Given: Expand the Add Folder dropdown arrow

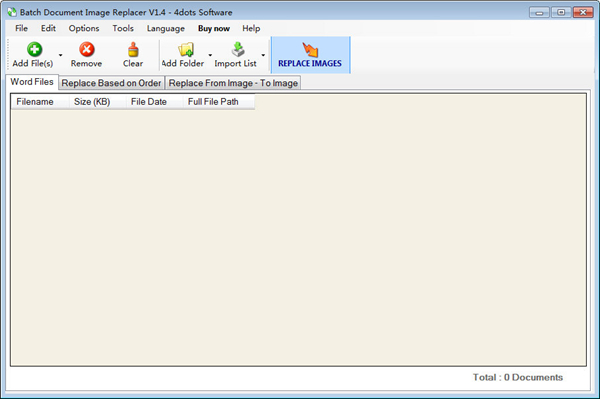Looking at the screenshot, I should point(210,55).
